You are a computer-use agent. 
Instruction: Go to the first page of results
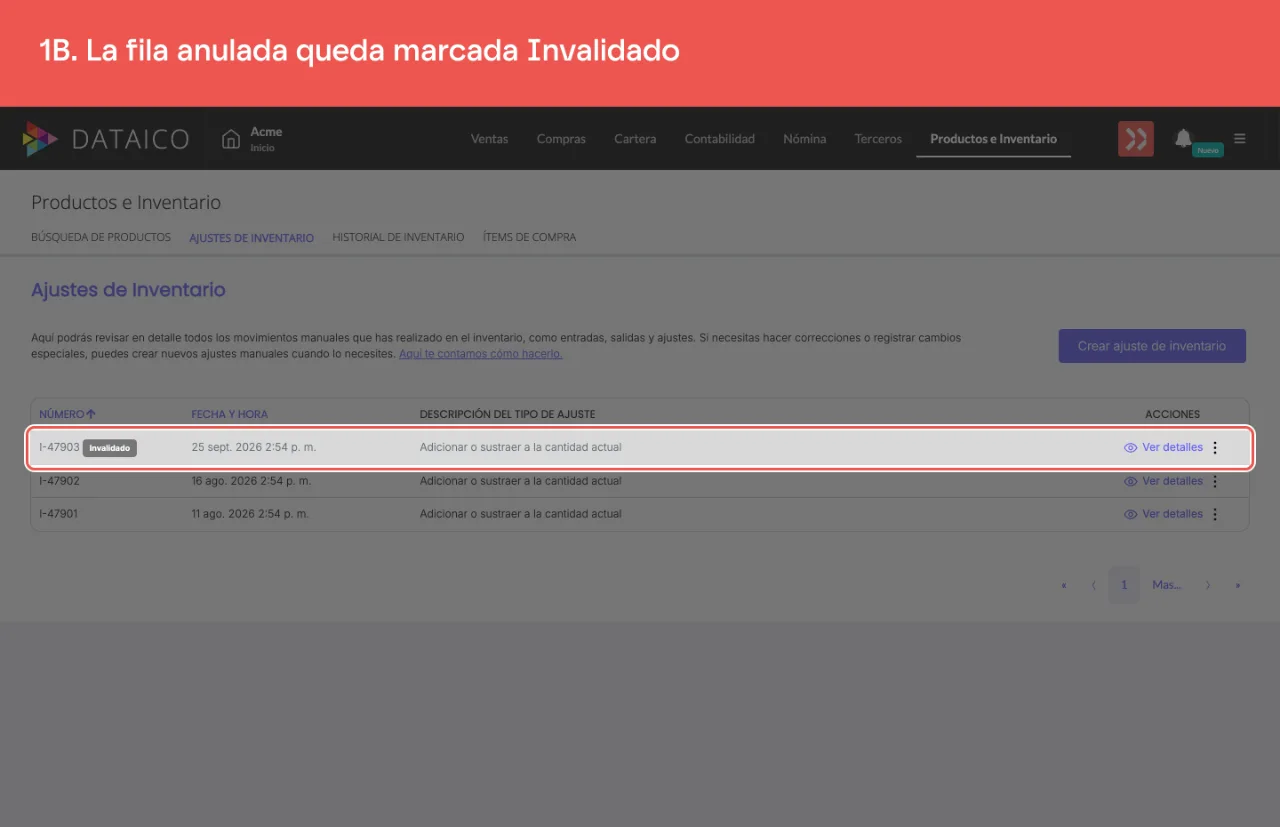[x=1063, y=585]
